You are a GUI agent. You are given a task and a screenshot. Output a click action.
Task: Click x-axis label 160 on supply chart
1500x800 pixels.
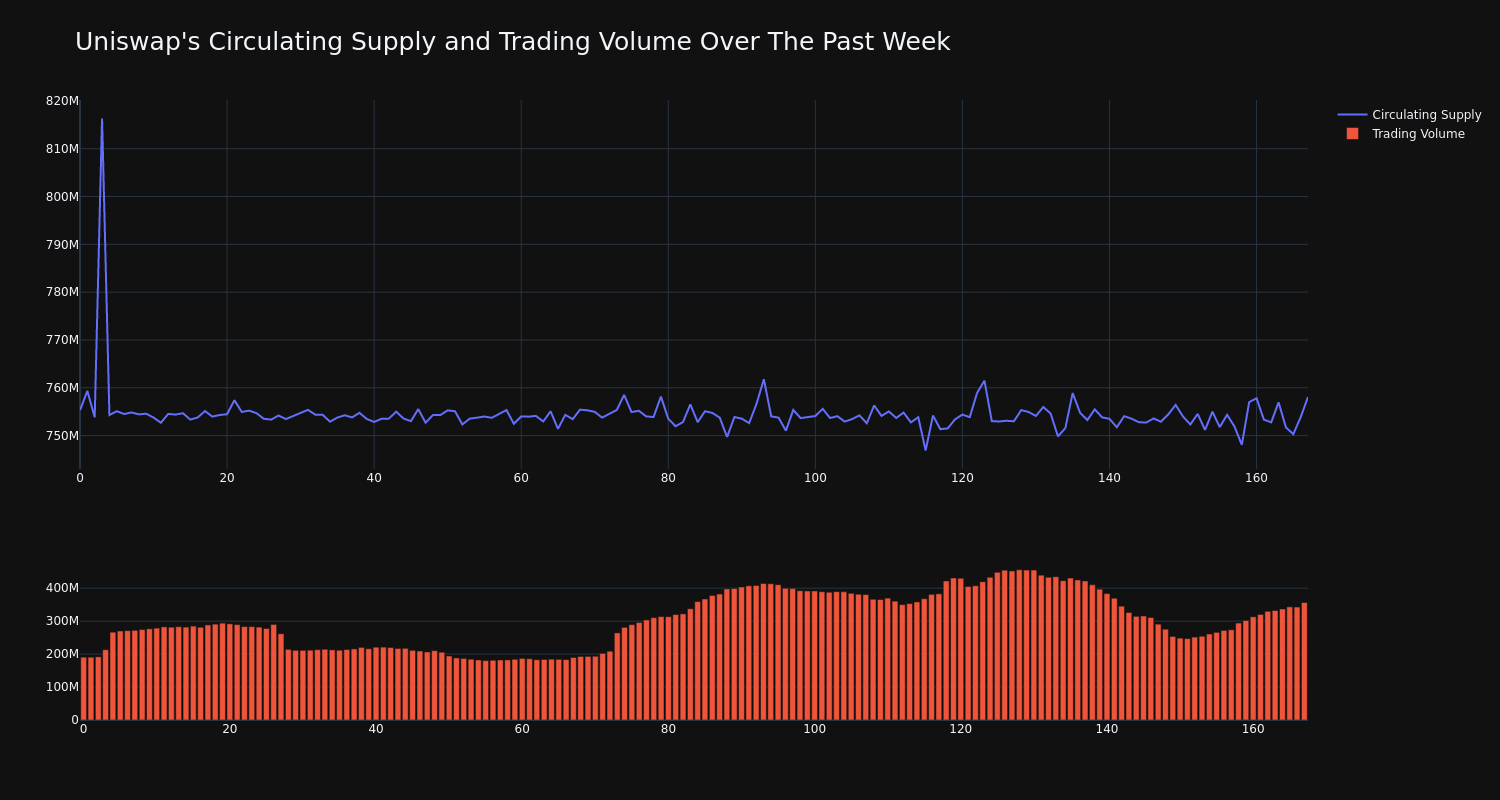(x=1256, y=478)
